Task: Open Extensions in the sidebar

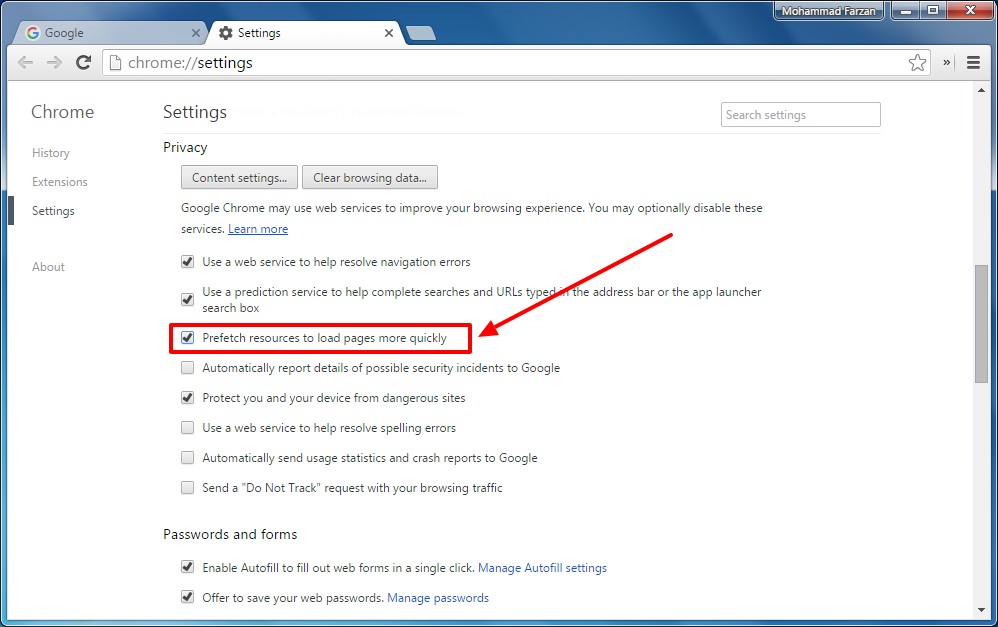Action: 60,182
